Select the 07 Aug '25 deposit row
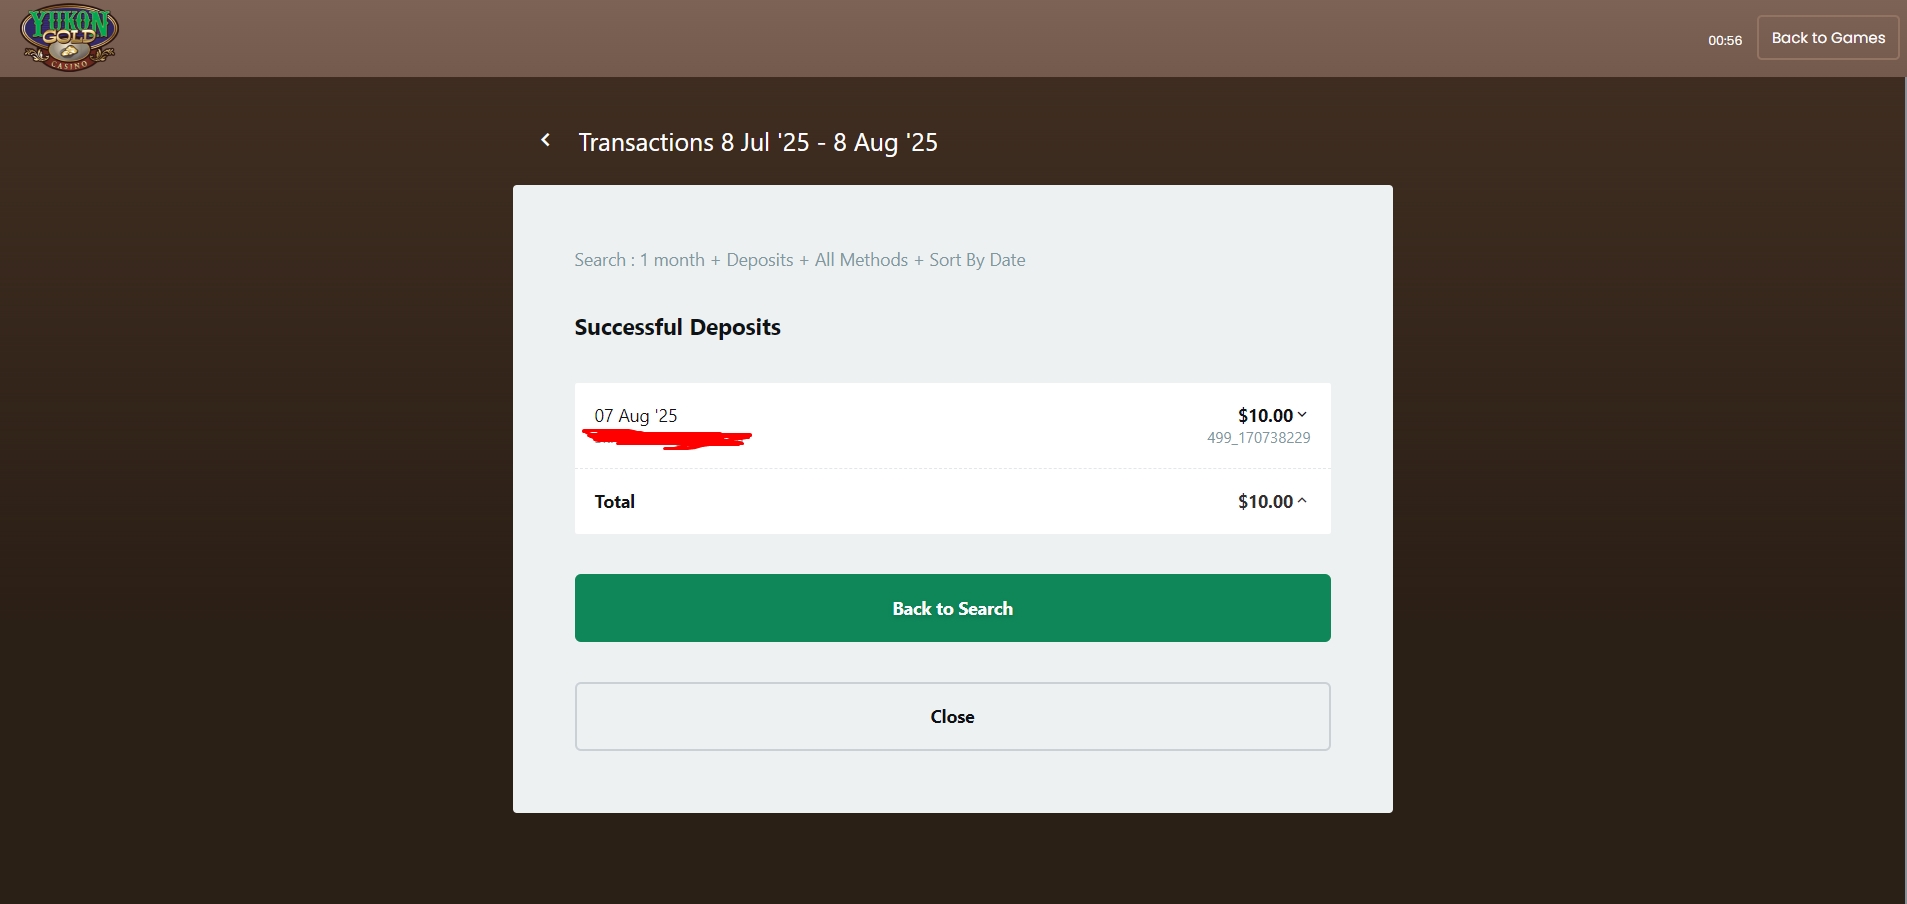The image size is (1907, 904). point(952,426)
